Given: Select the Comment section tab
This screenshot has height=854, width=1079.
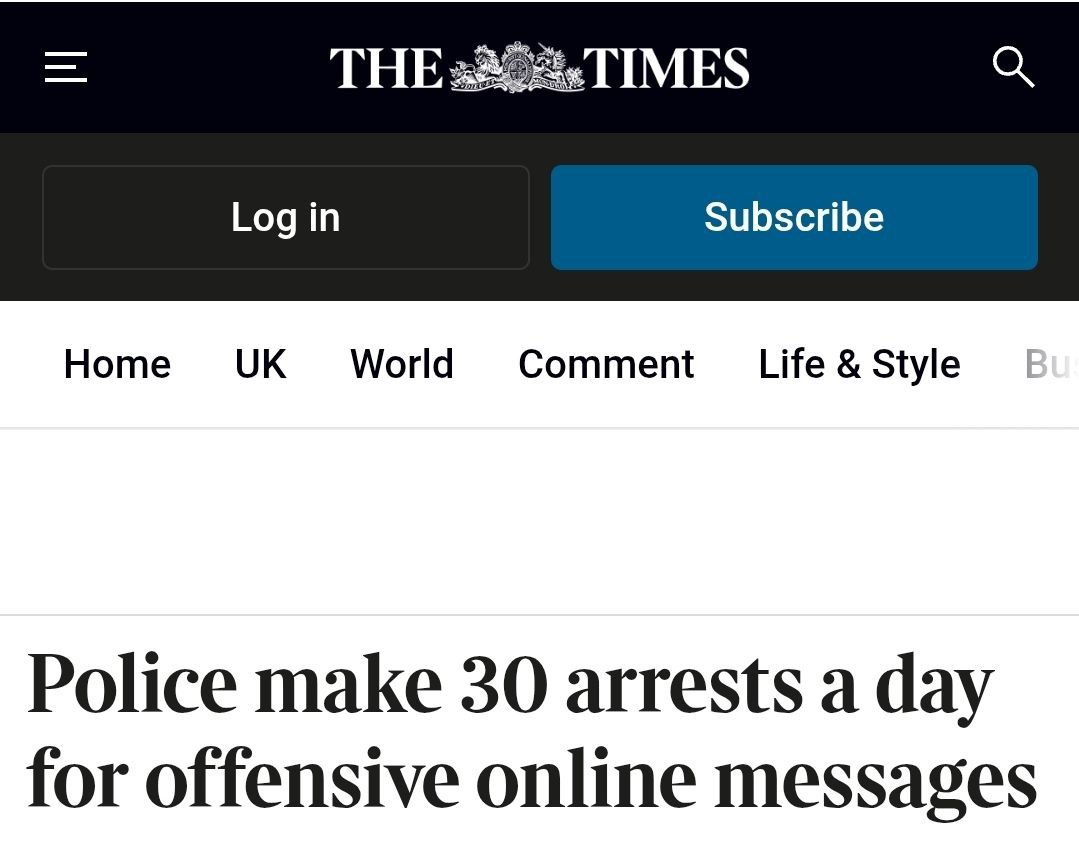Looking at the screenshot, I should pos(606,364).
